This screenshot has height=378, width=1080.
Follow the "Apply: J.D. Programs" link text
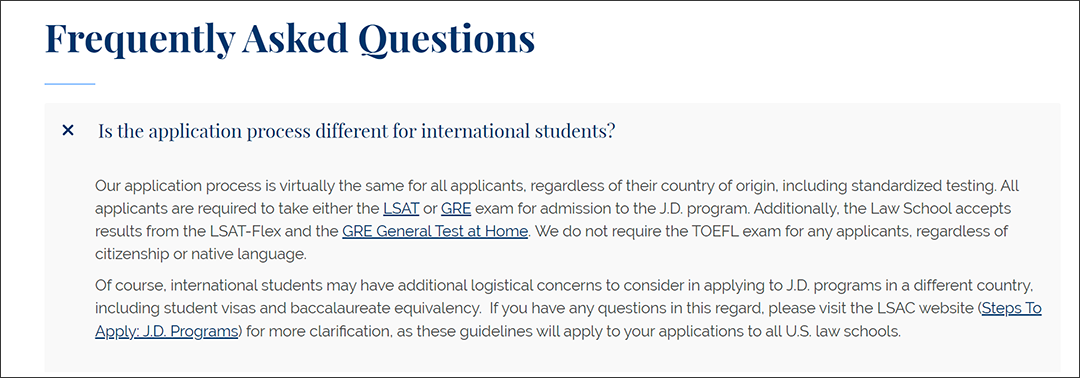[166, 330]
